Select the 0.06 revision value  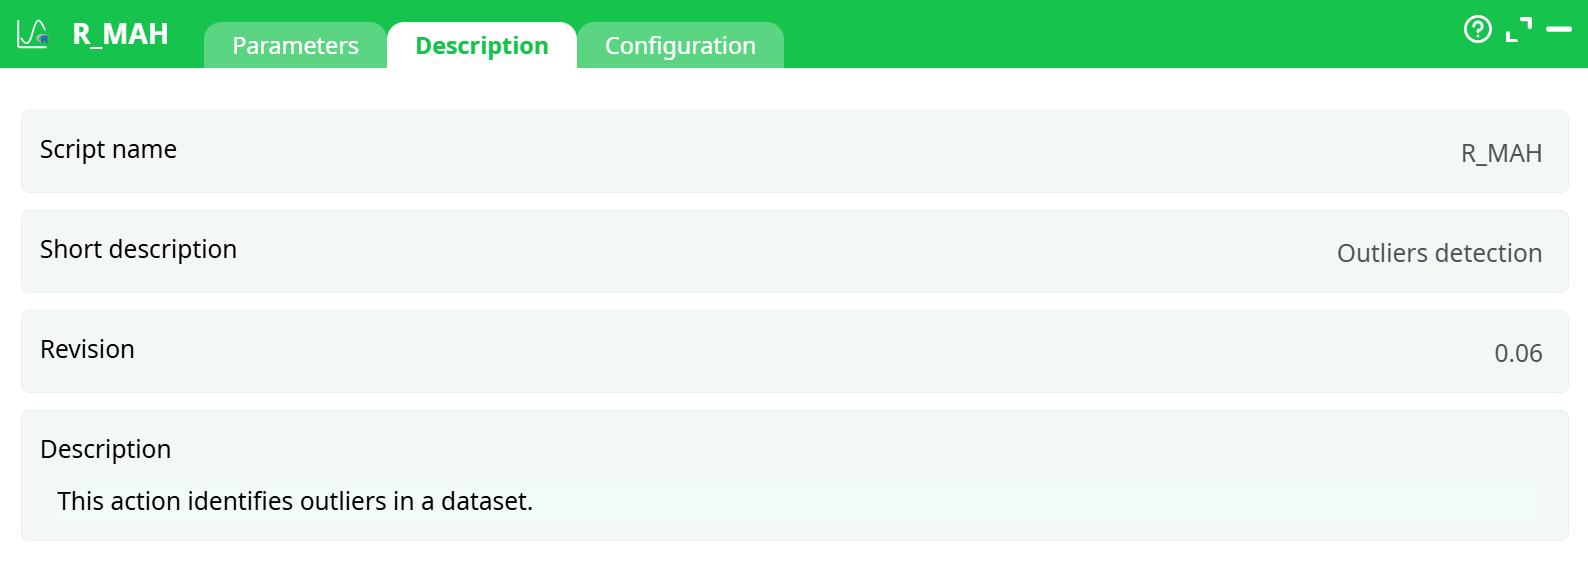click(x=1517, y=354)
